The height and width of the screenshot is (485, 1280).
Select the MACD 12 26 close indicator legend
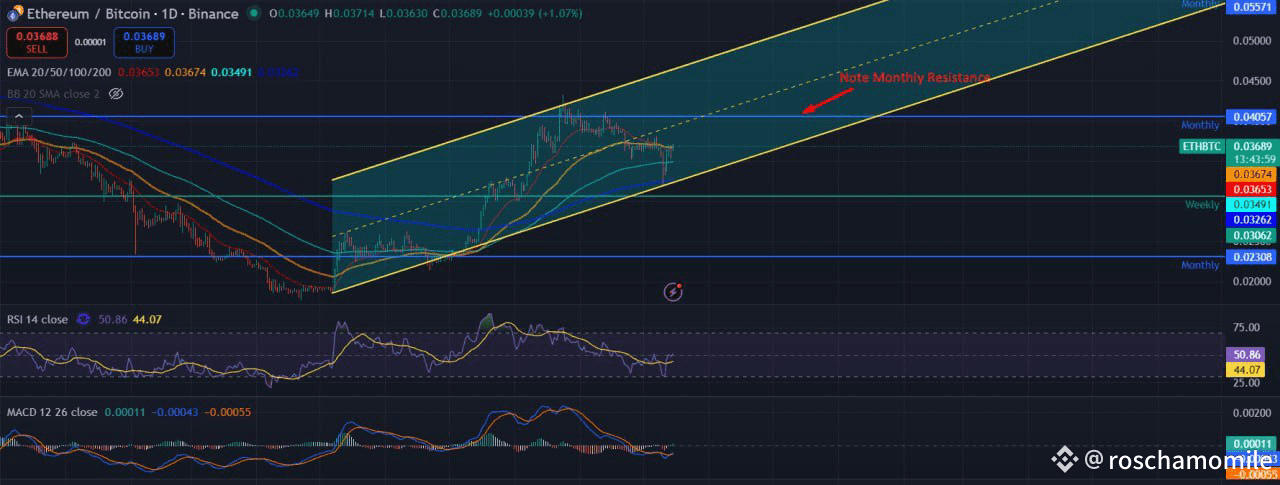52,412
